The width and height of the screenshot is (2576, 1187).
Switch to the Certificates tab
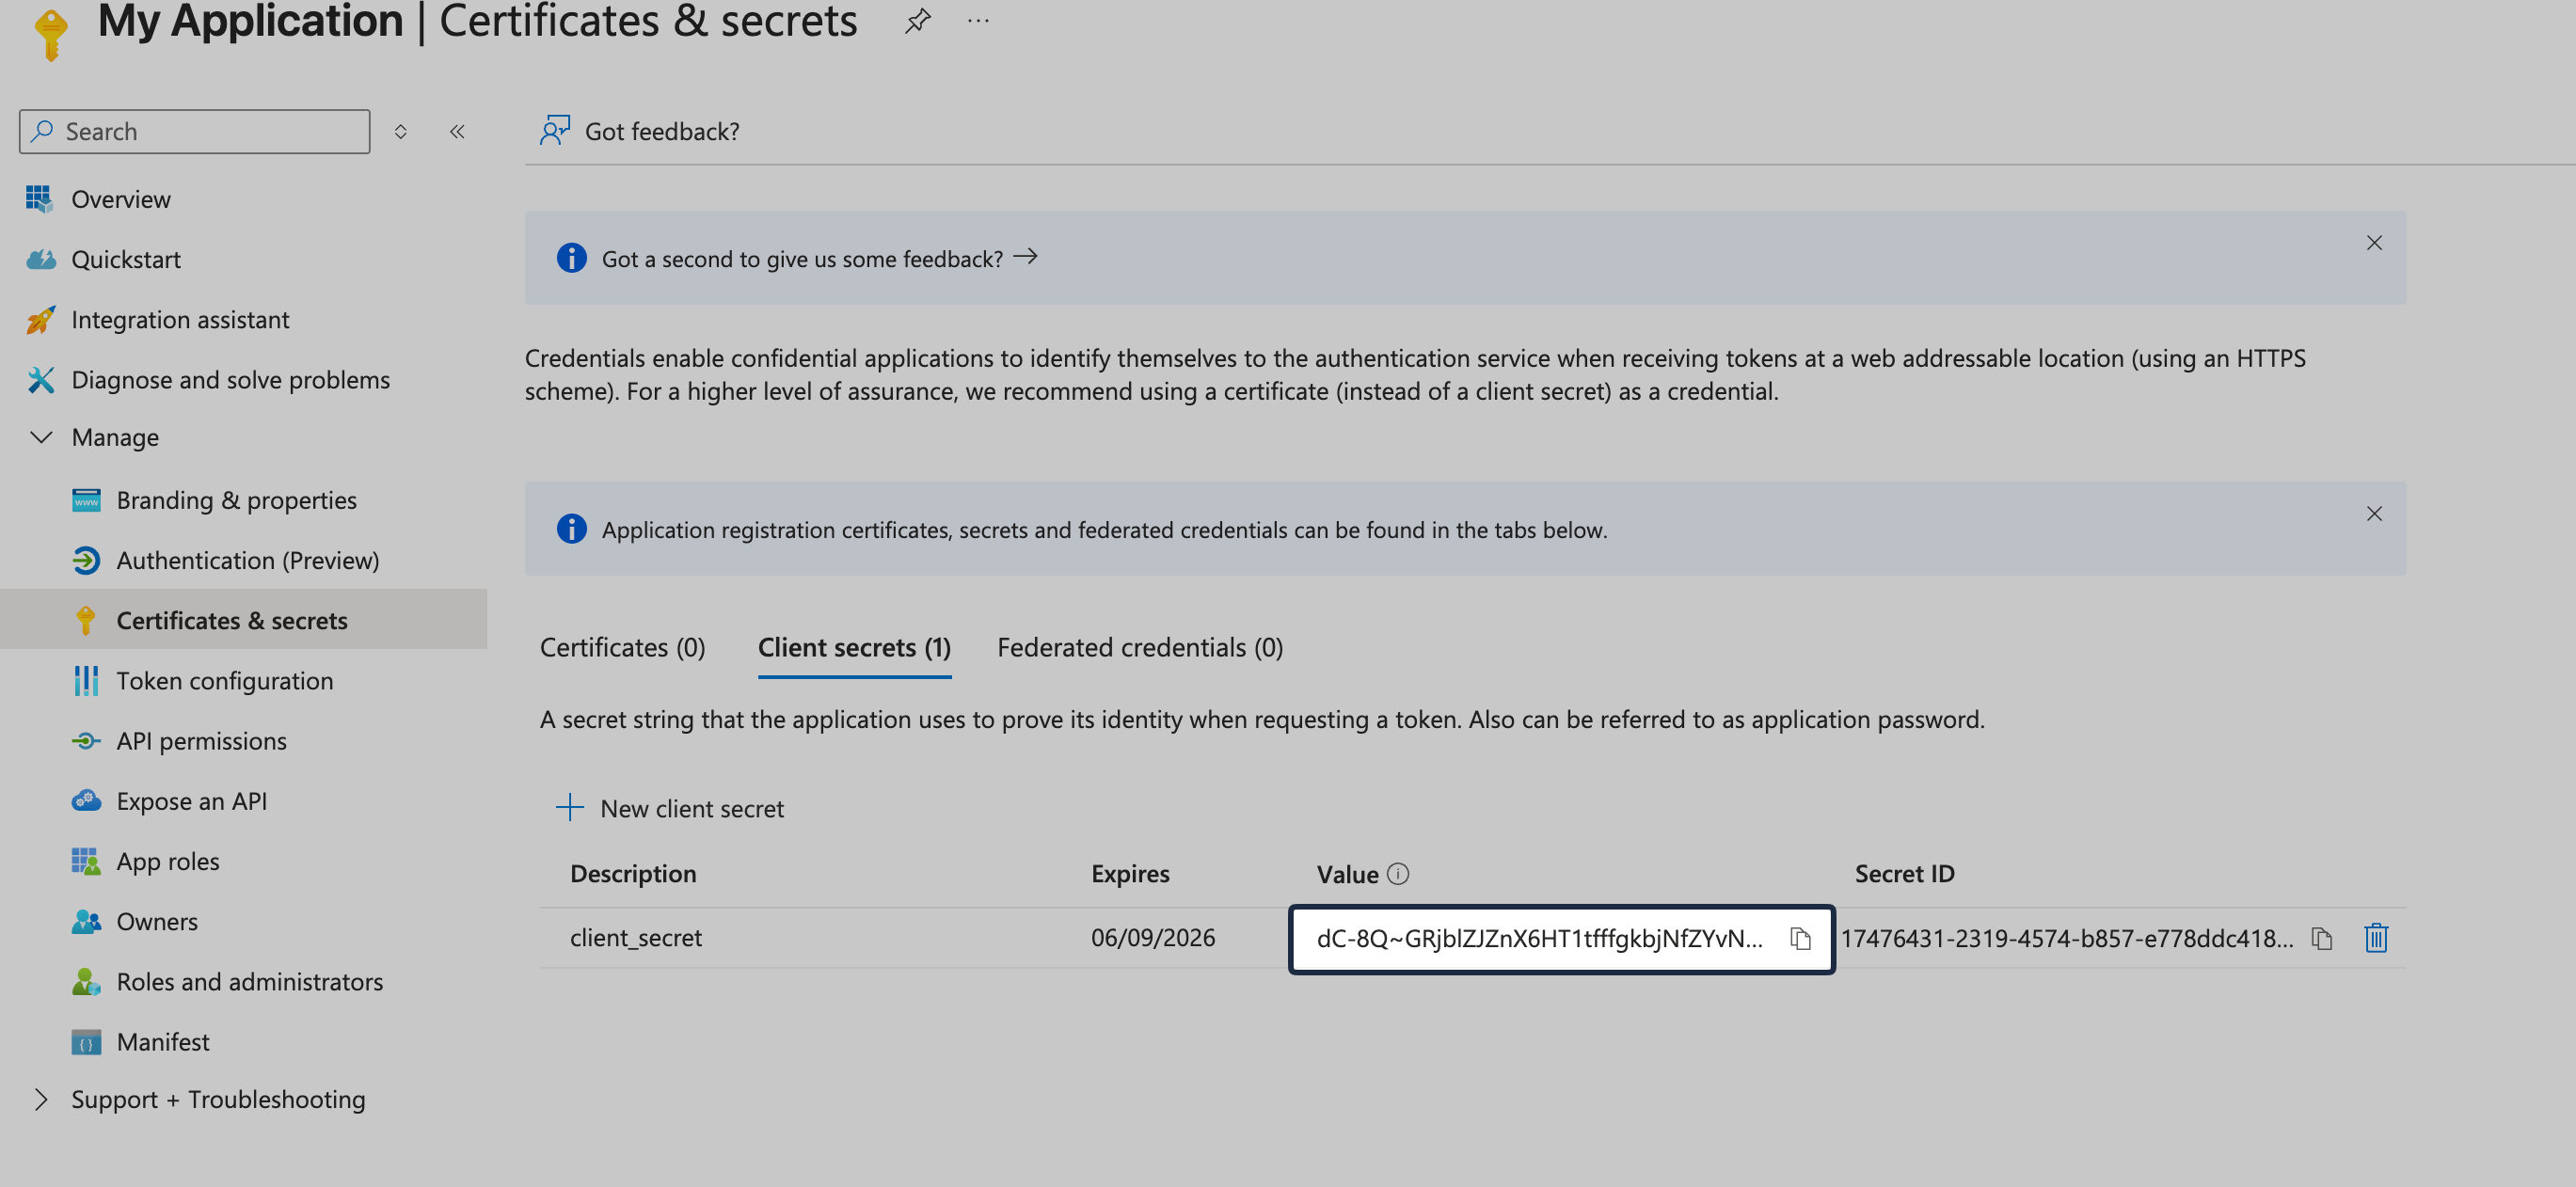coord(622,647)
